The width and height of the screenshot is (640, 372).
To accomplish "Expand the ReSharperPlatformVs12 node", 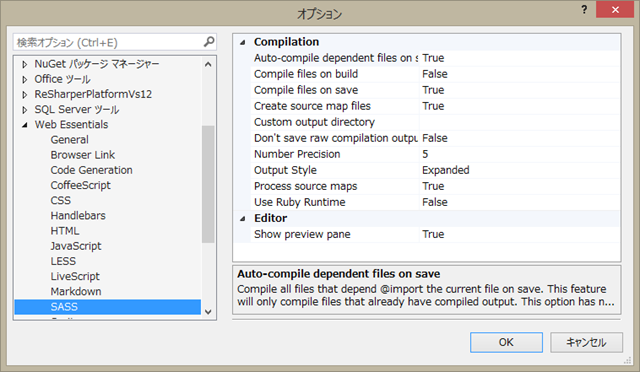I will (x=25, y=94).
